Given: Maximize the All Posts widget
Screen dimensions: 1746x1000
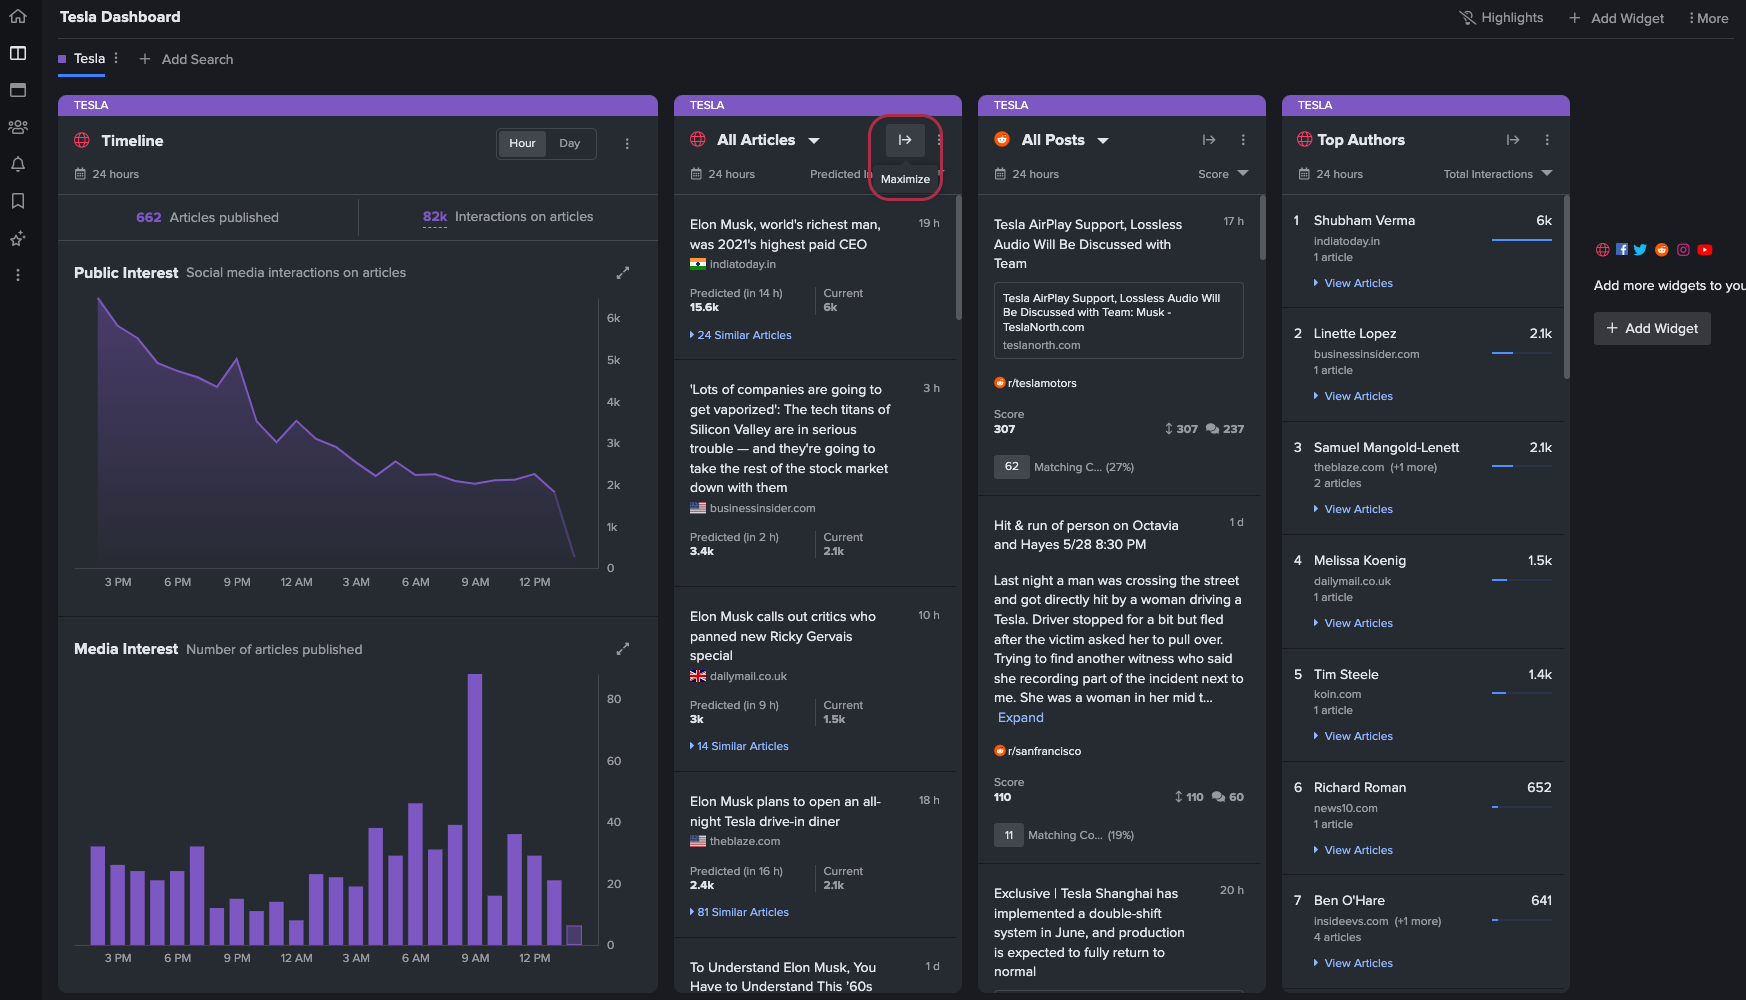Looking at the screenshot, I should (1209, 140).
